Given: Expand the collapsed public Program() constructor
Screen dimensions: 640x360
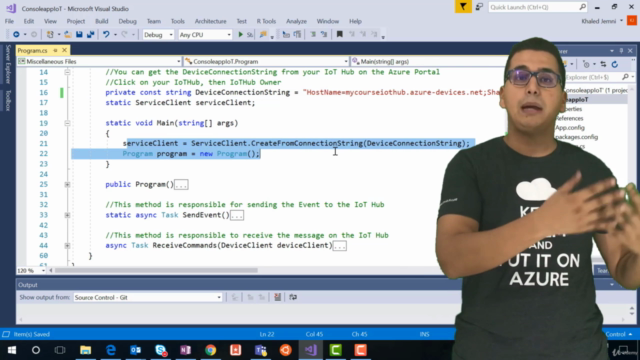Looking at the screenshot, I should pyautogui.click(x=67, y=184).
